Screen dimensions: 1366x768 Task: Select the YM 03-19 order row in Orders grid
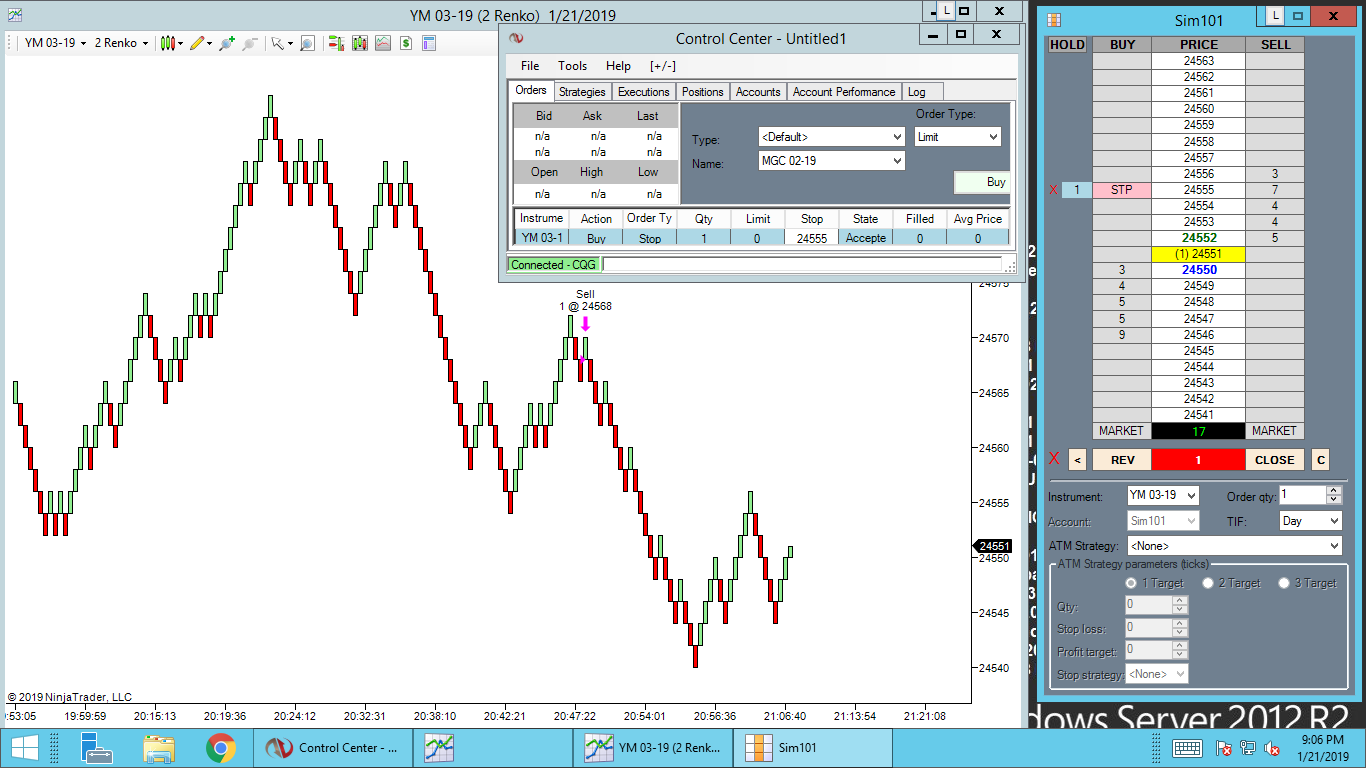point(760,238)
